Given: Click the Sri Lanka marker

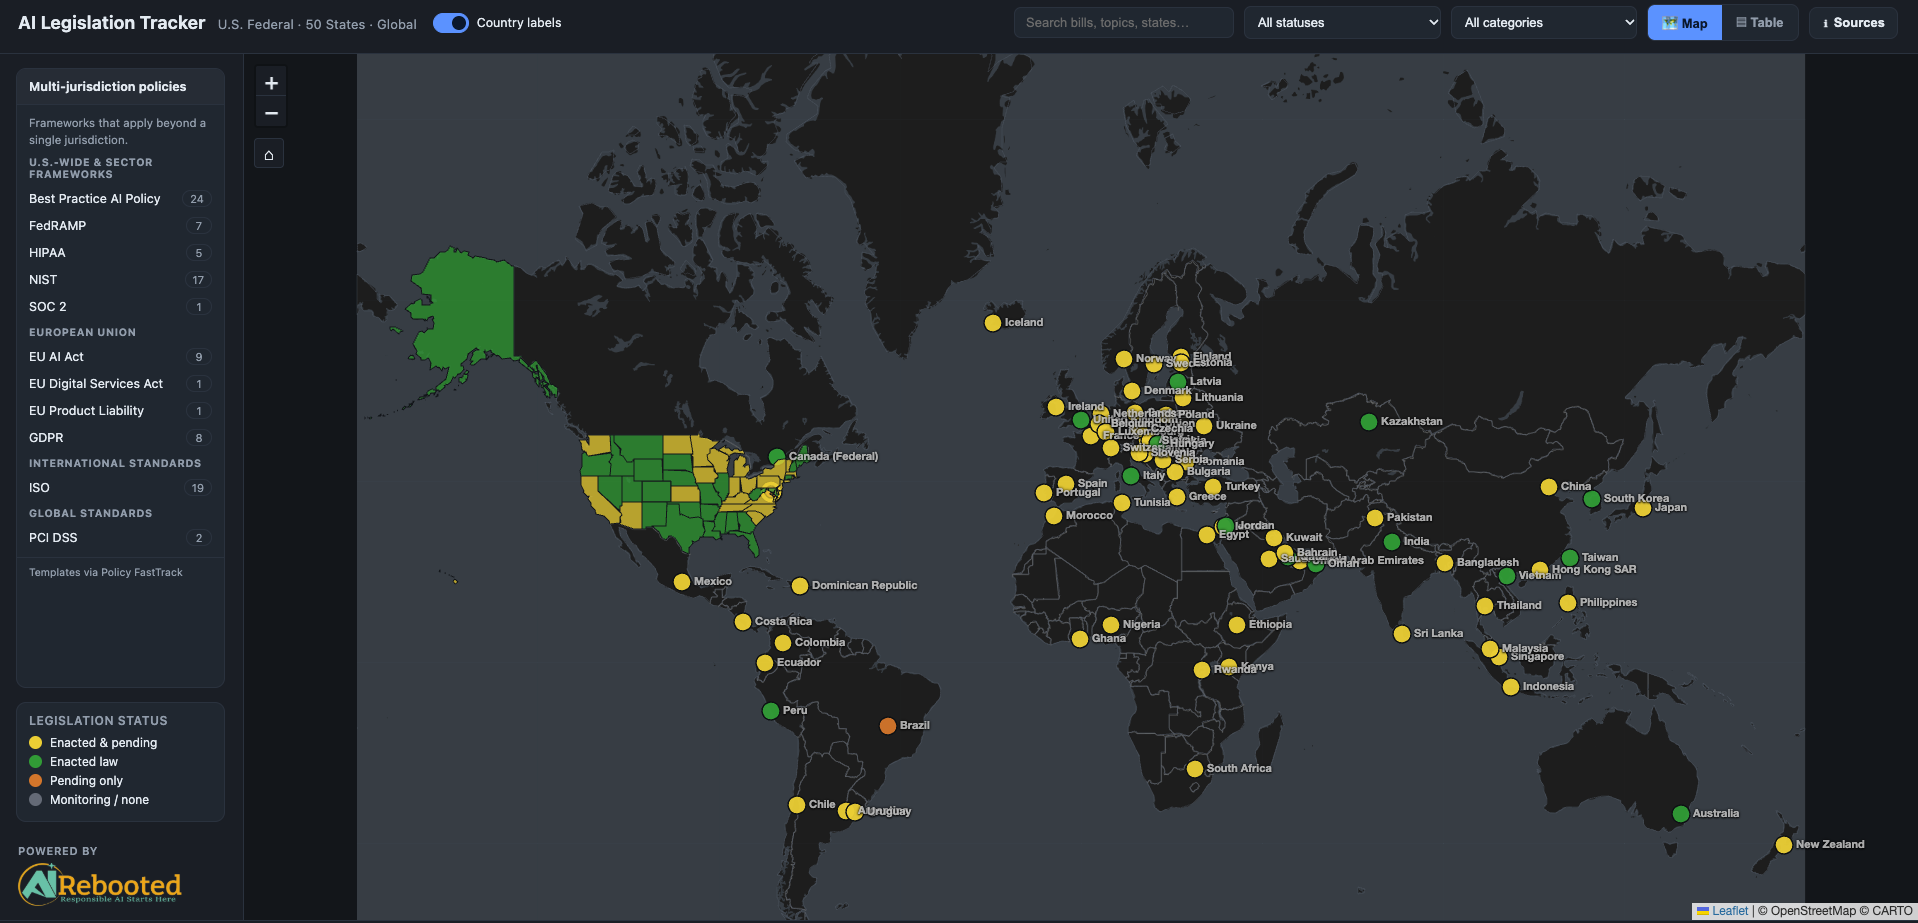Looking at the screenshot, I should (x=1402, y=634).
